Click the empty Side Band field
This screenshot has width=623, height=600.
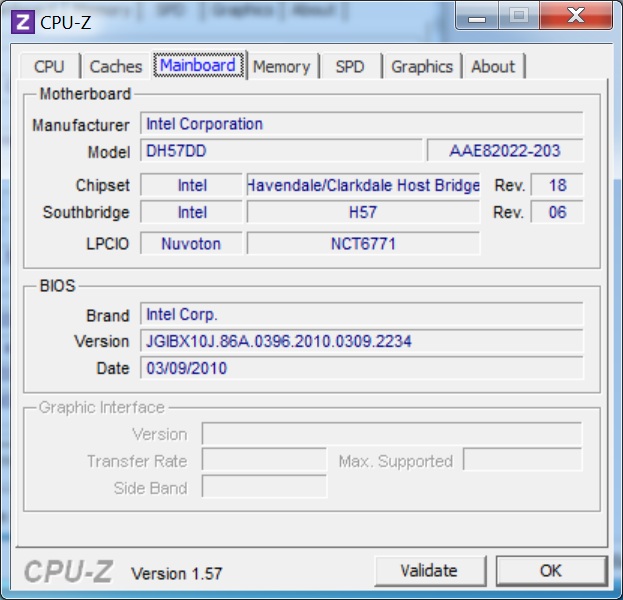coord(264,487)
